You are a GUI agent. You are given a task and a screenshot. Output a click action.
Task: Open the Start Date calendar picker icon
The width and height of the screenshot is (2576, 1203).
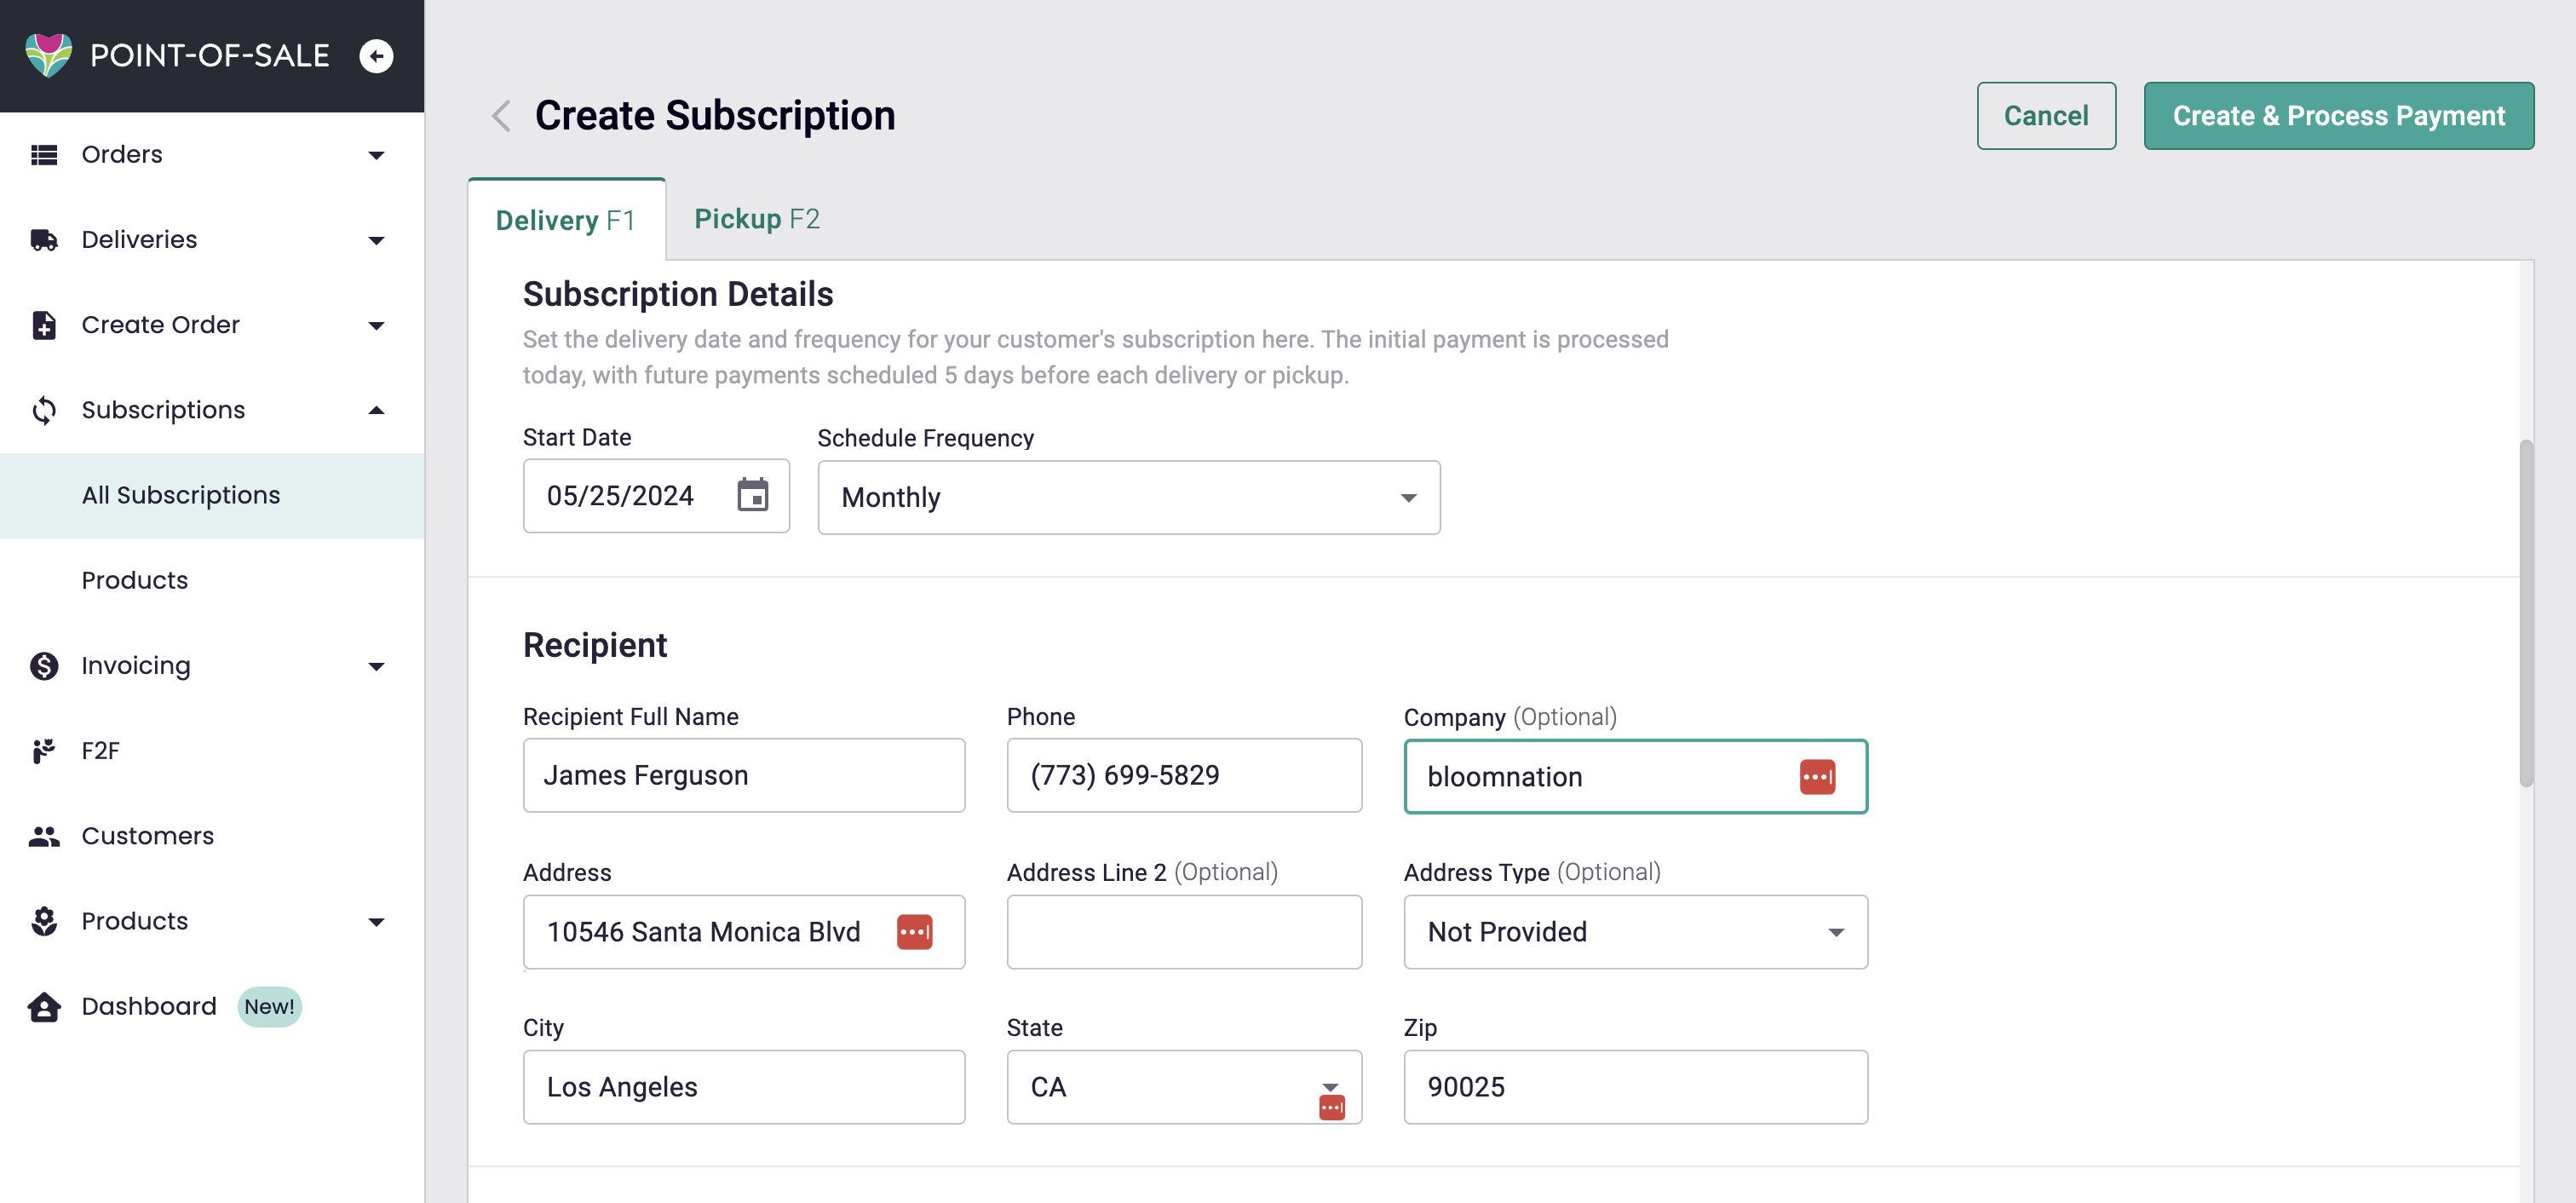point(753,495)
